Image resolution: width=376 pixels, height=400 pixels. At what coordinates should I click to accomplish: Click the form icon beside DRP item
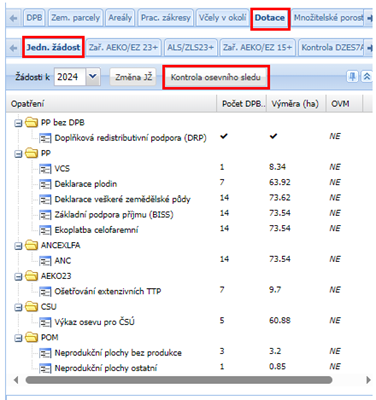45,138
